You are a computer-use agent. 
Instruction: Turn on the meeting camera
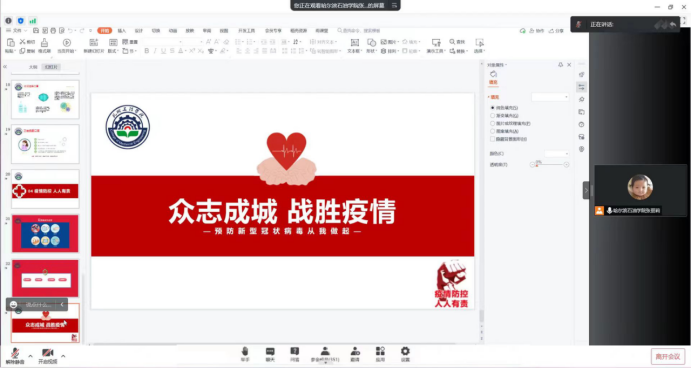click(48, 356)
